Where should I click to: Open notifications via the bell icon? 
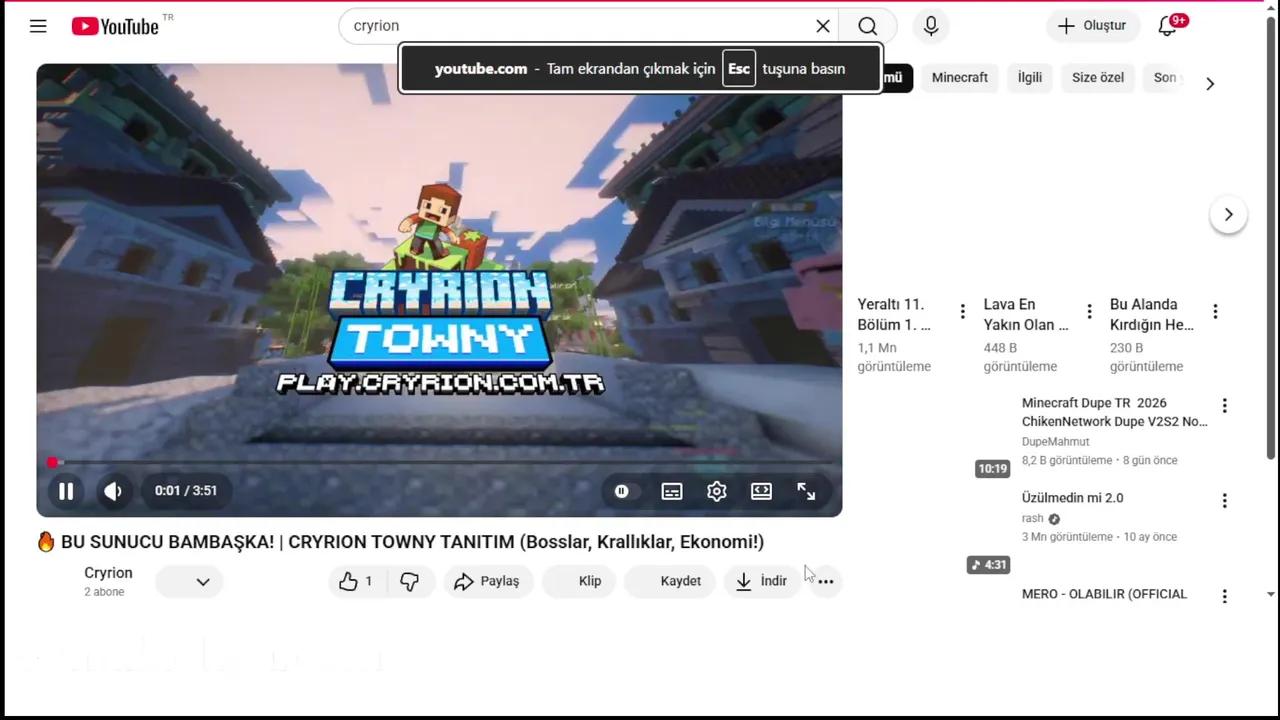click(1167, 26)
